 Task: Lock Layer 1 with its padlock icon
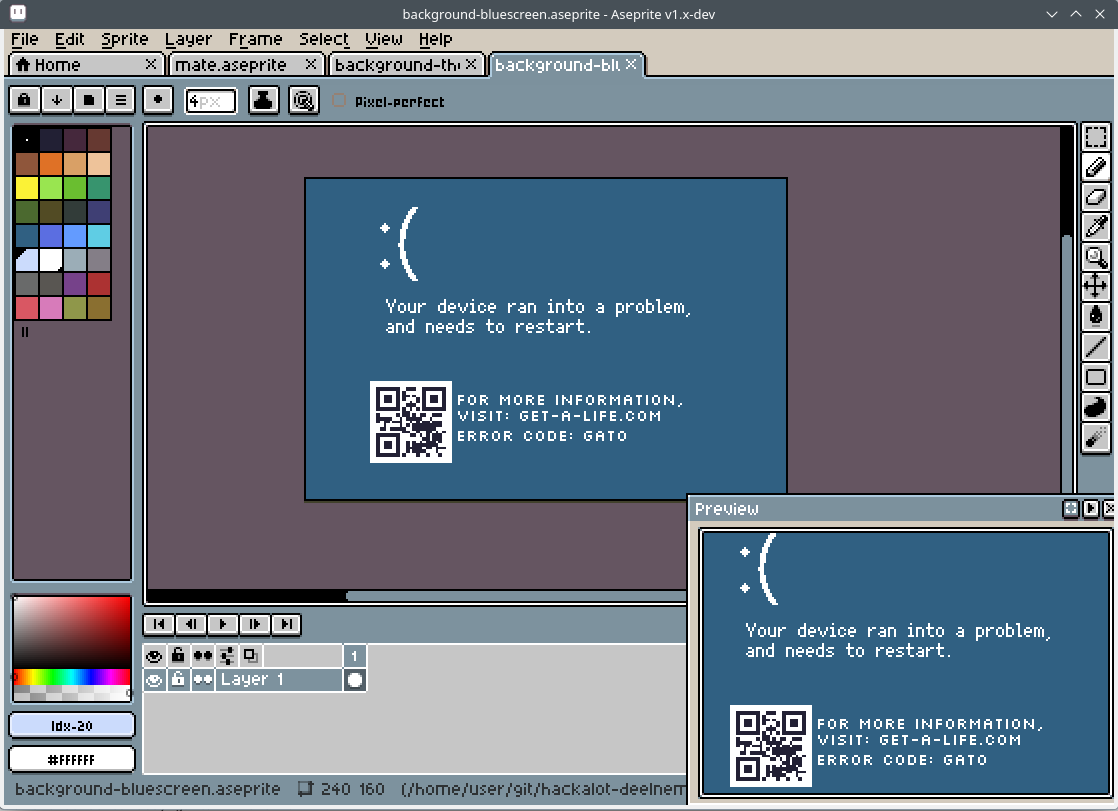[x=178, y=680]
